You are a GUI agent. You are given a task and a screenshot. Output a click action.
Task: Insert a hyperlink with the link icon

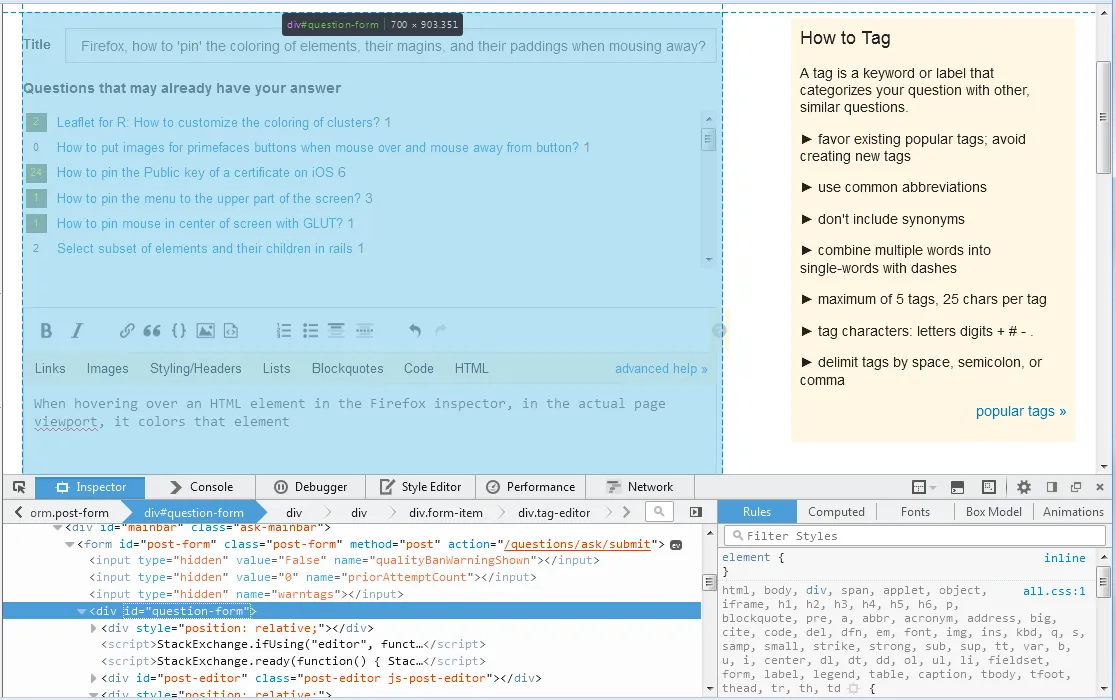pos(127,330)
